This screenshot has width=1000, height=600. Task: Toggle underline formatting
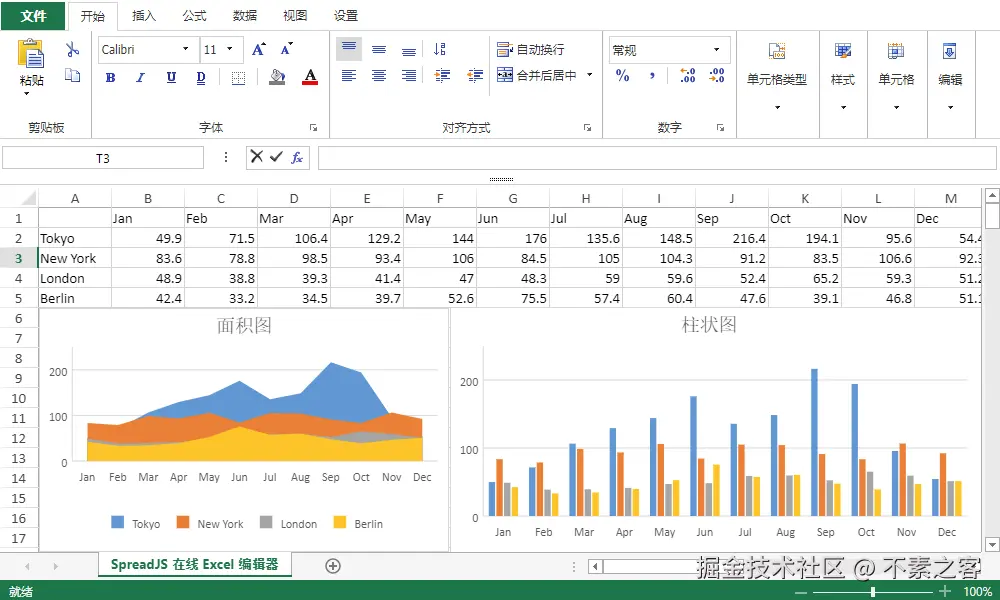(x=171, y=78)
